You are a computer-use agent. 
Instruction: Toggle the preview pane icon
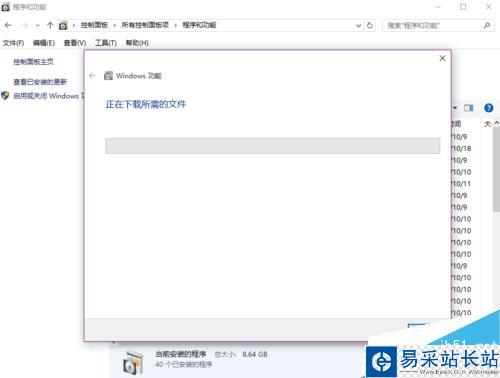point(469,108)
